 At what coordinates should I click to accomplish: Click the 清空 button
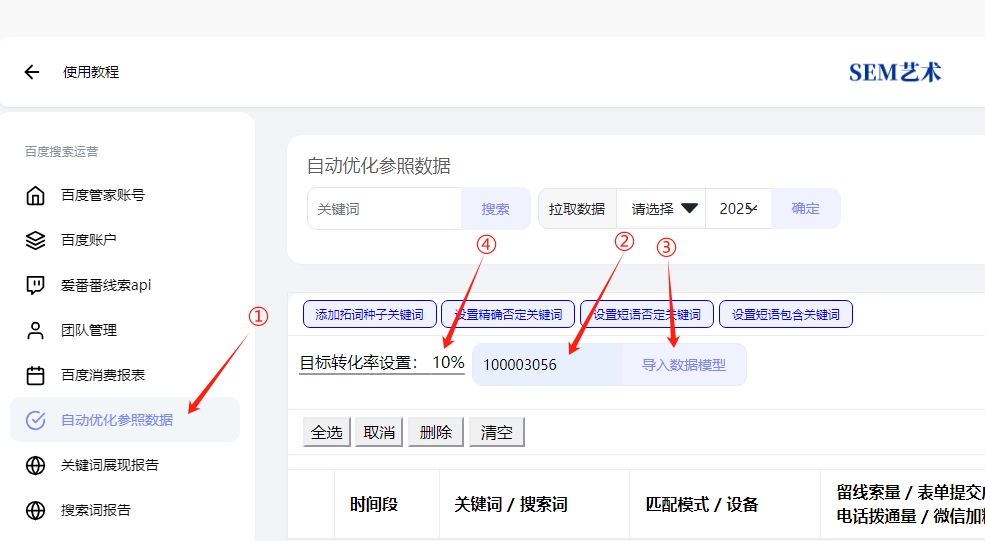click(496, 432)
